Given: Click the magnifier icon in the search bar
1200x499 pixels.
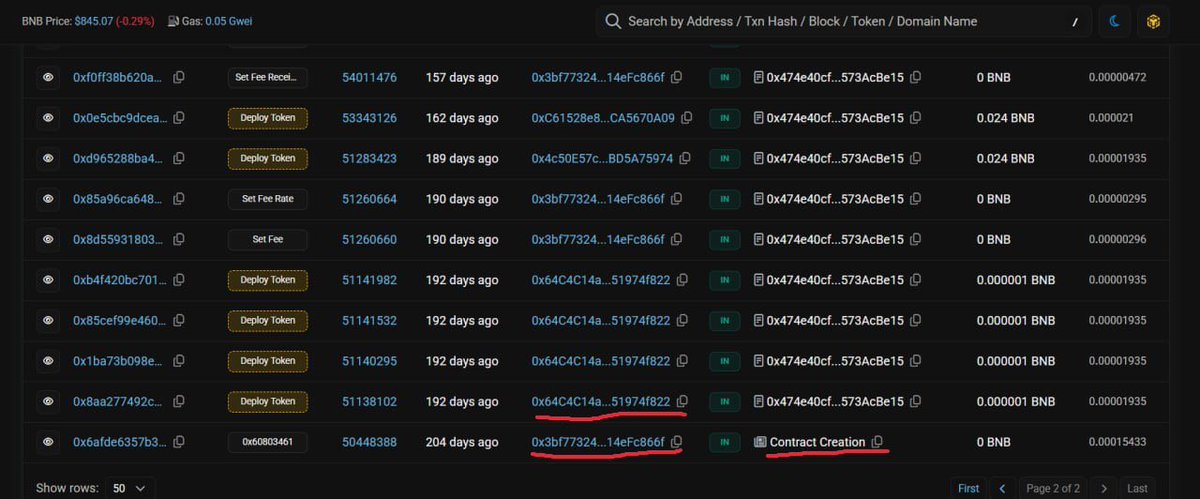Looking at the screenshot, I should [613, 21].
